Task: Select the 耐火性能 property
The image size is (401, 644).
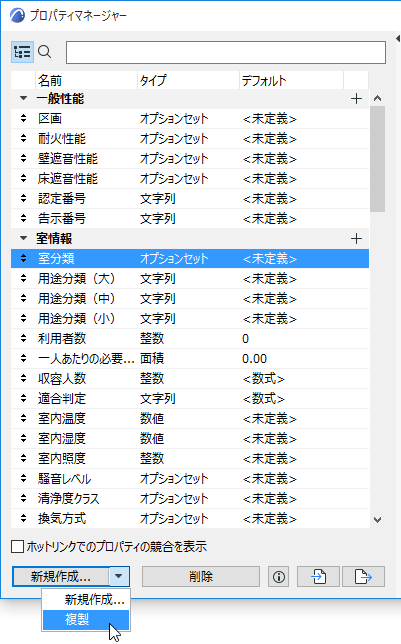Action: point(190,138)
